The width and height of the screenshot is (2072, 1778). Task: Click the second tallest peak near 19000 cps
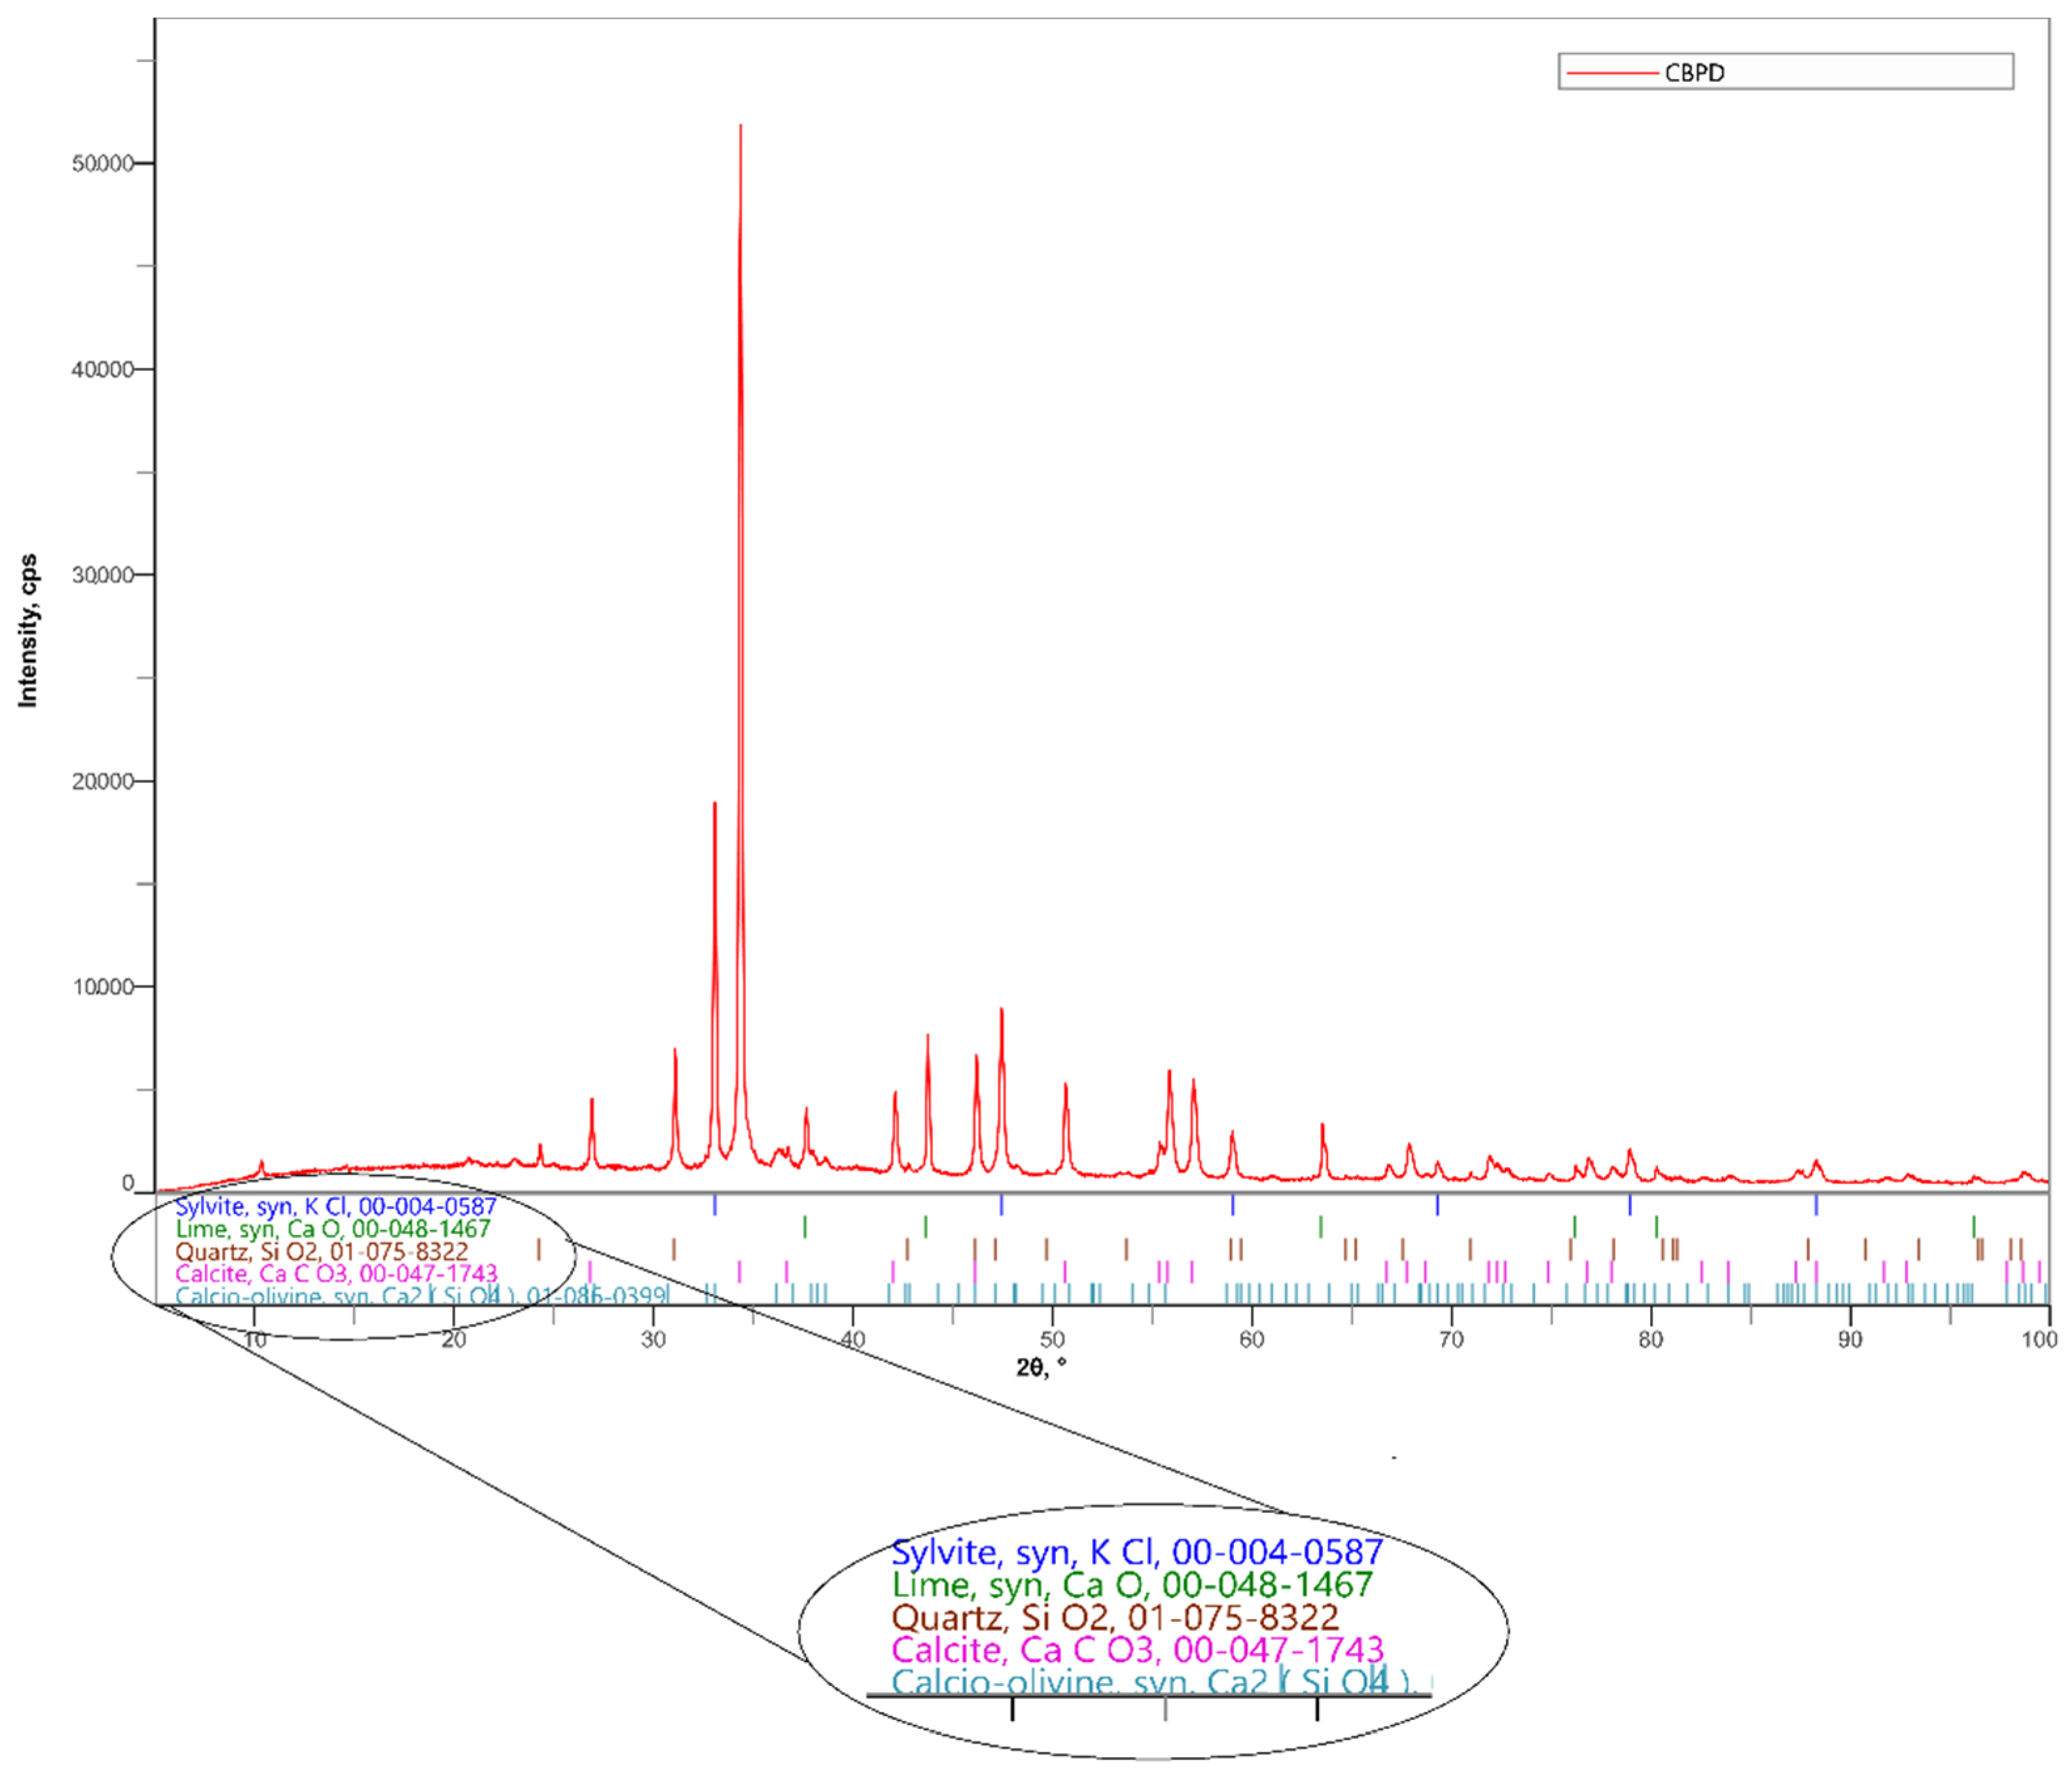pos(714,804)
